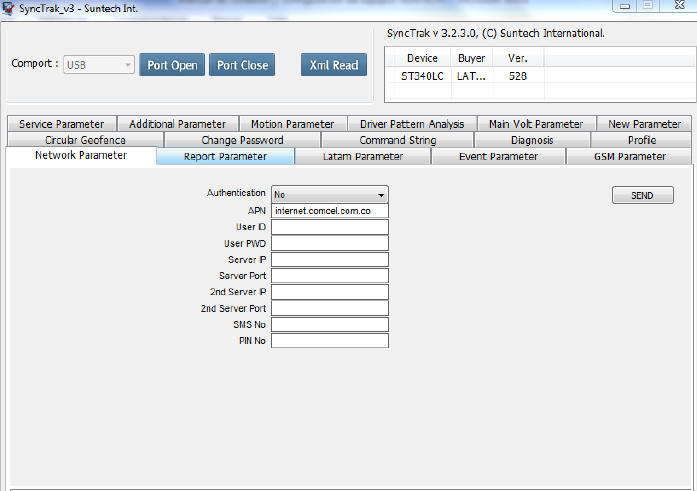The width and height of the screenshot is (697, 491).
Task: Select the ST340LC device row
Action: point(424,76)
